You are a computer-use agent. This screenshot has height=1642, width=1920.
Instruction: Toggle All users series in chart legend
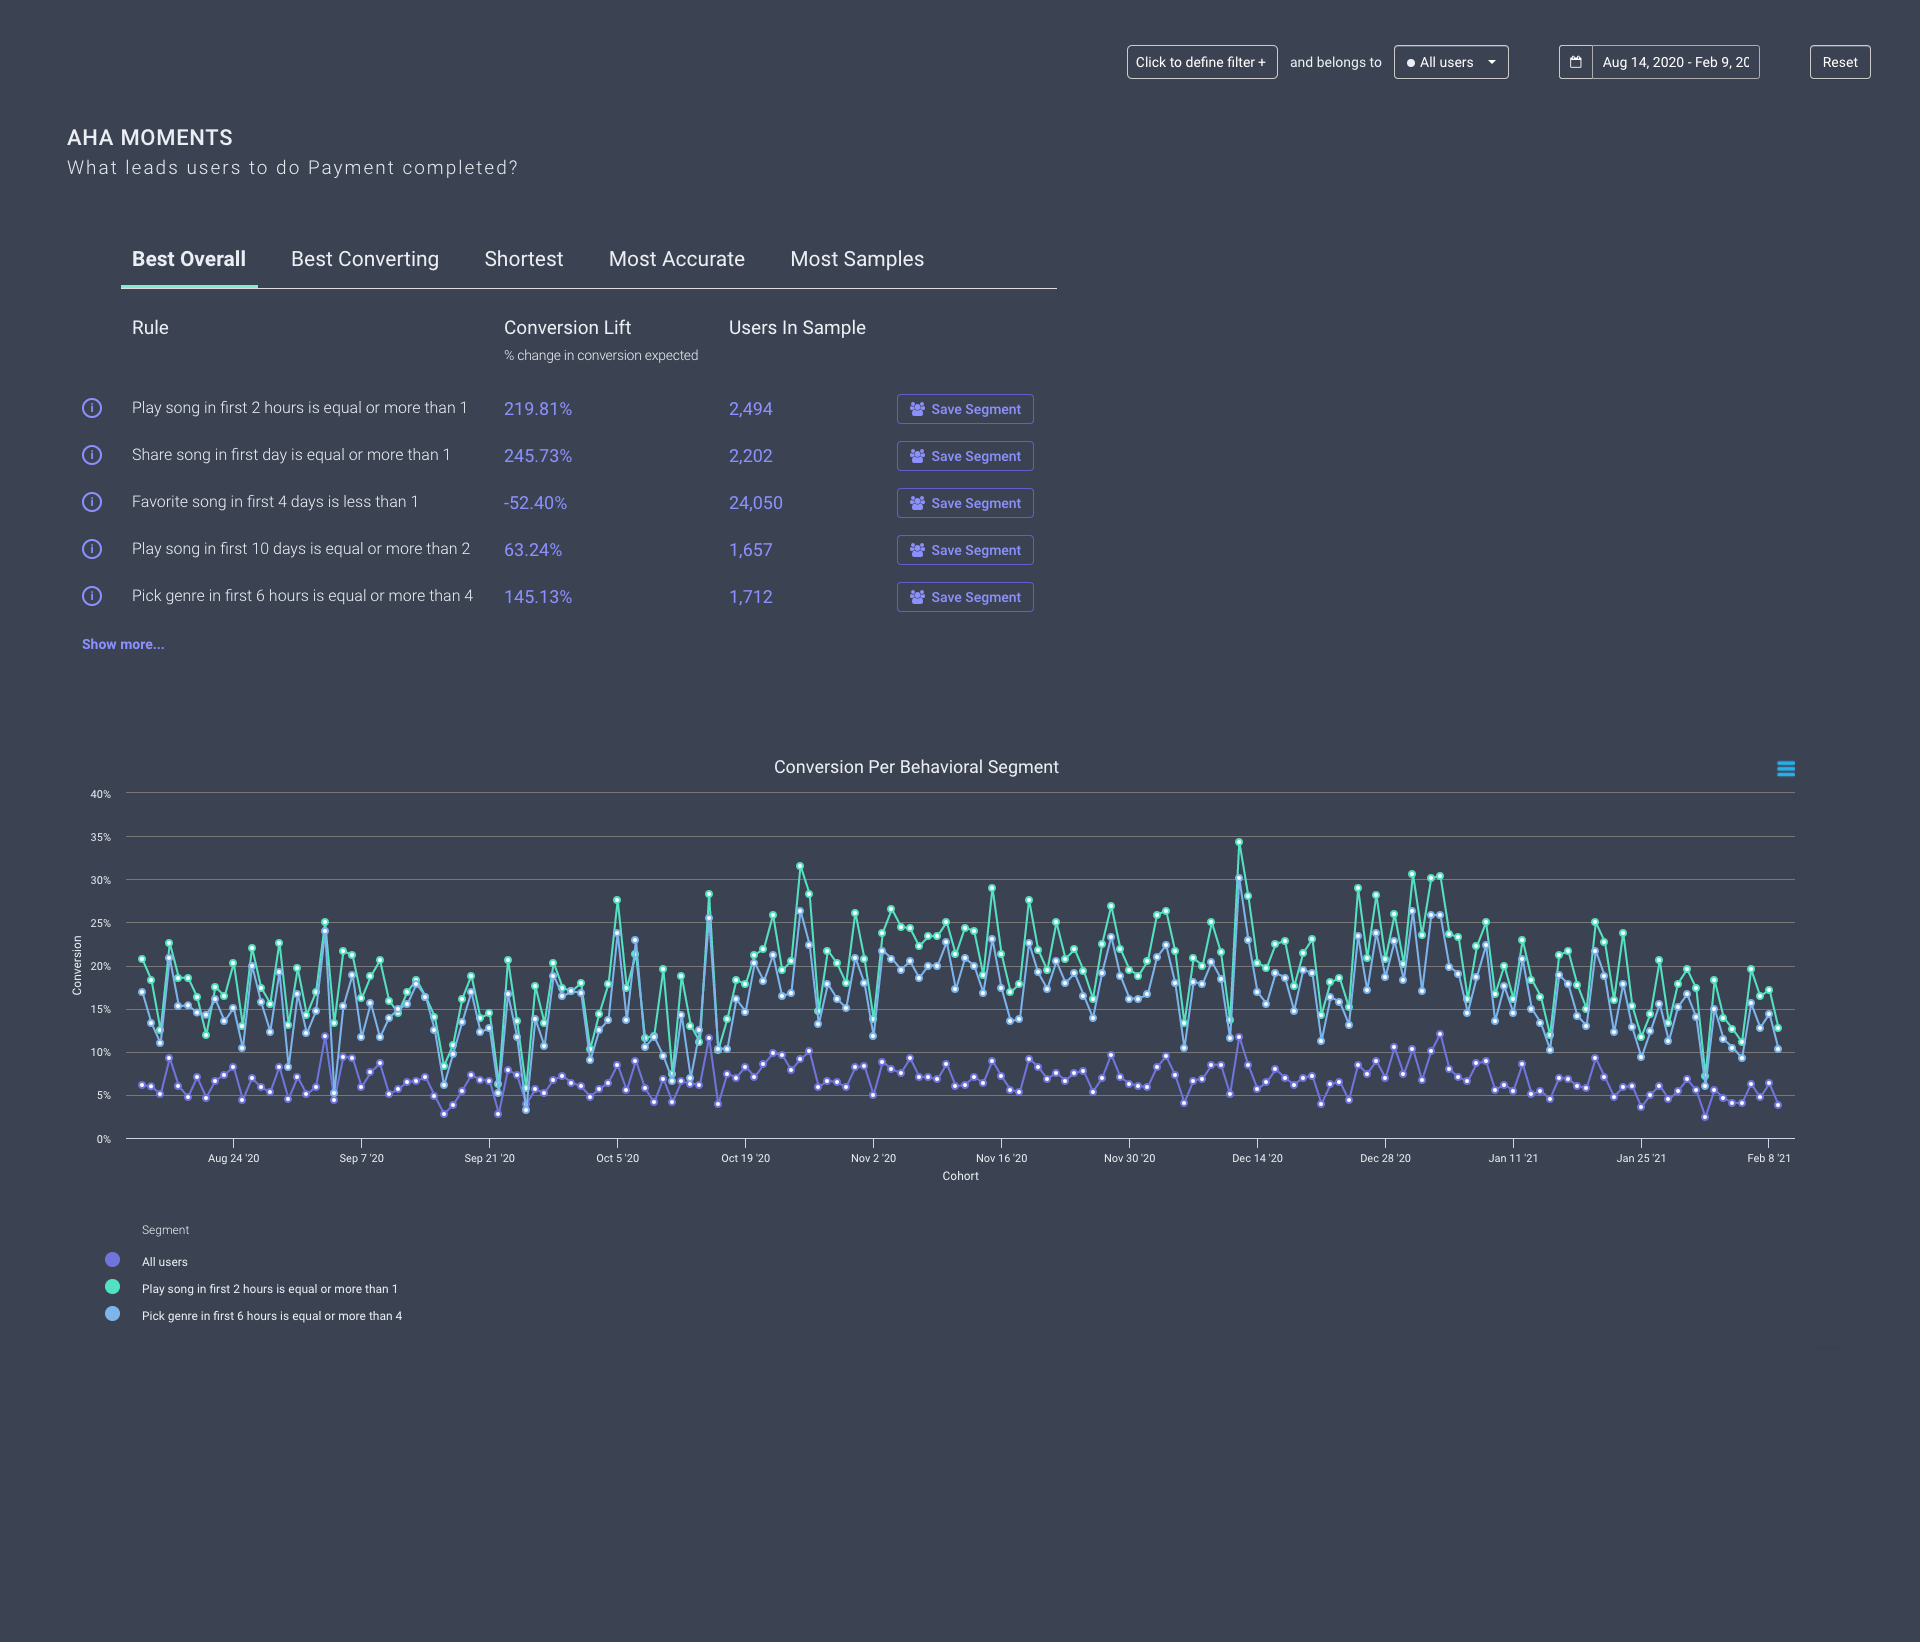pyautogui.click(x=164, y=1262)
